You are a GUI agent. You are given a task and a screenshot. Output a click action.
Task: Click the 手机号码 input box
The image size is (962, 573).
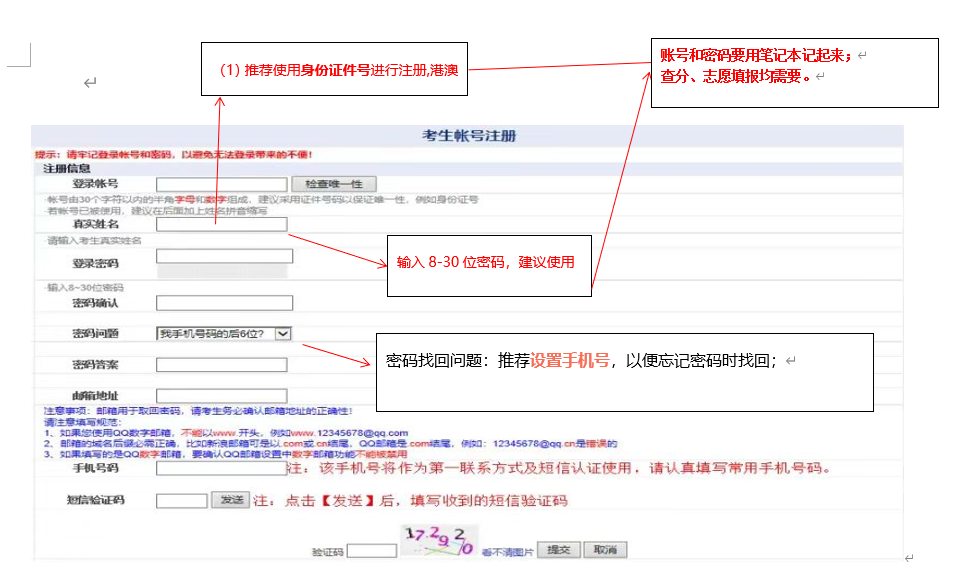(221, 468)
